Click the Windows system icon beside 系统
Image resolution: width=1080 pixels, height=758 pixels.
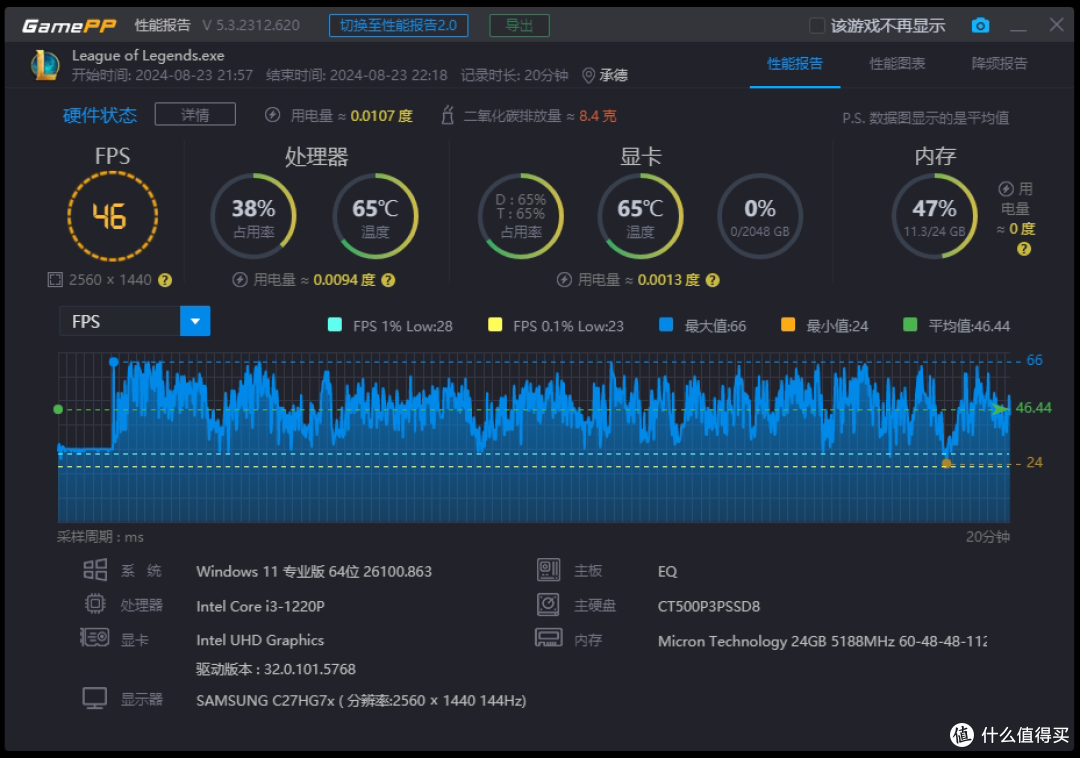click(x=95, y=570)
